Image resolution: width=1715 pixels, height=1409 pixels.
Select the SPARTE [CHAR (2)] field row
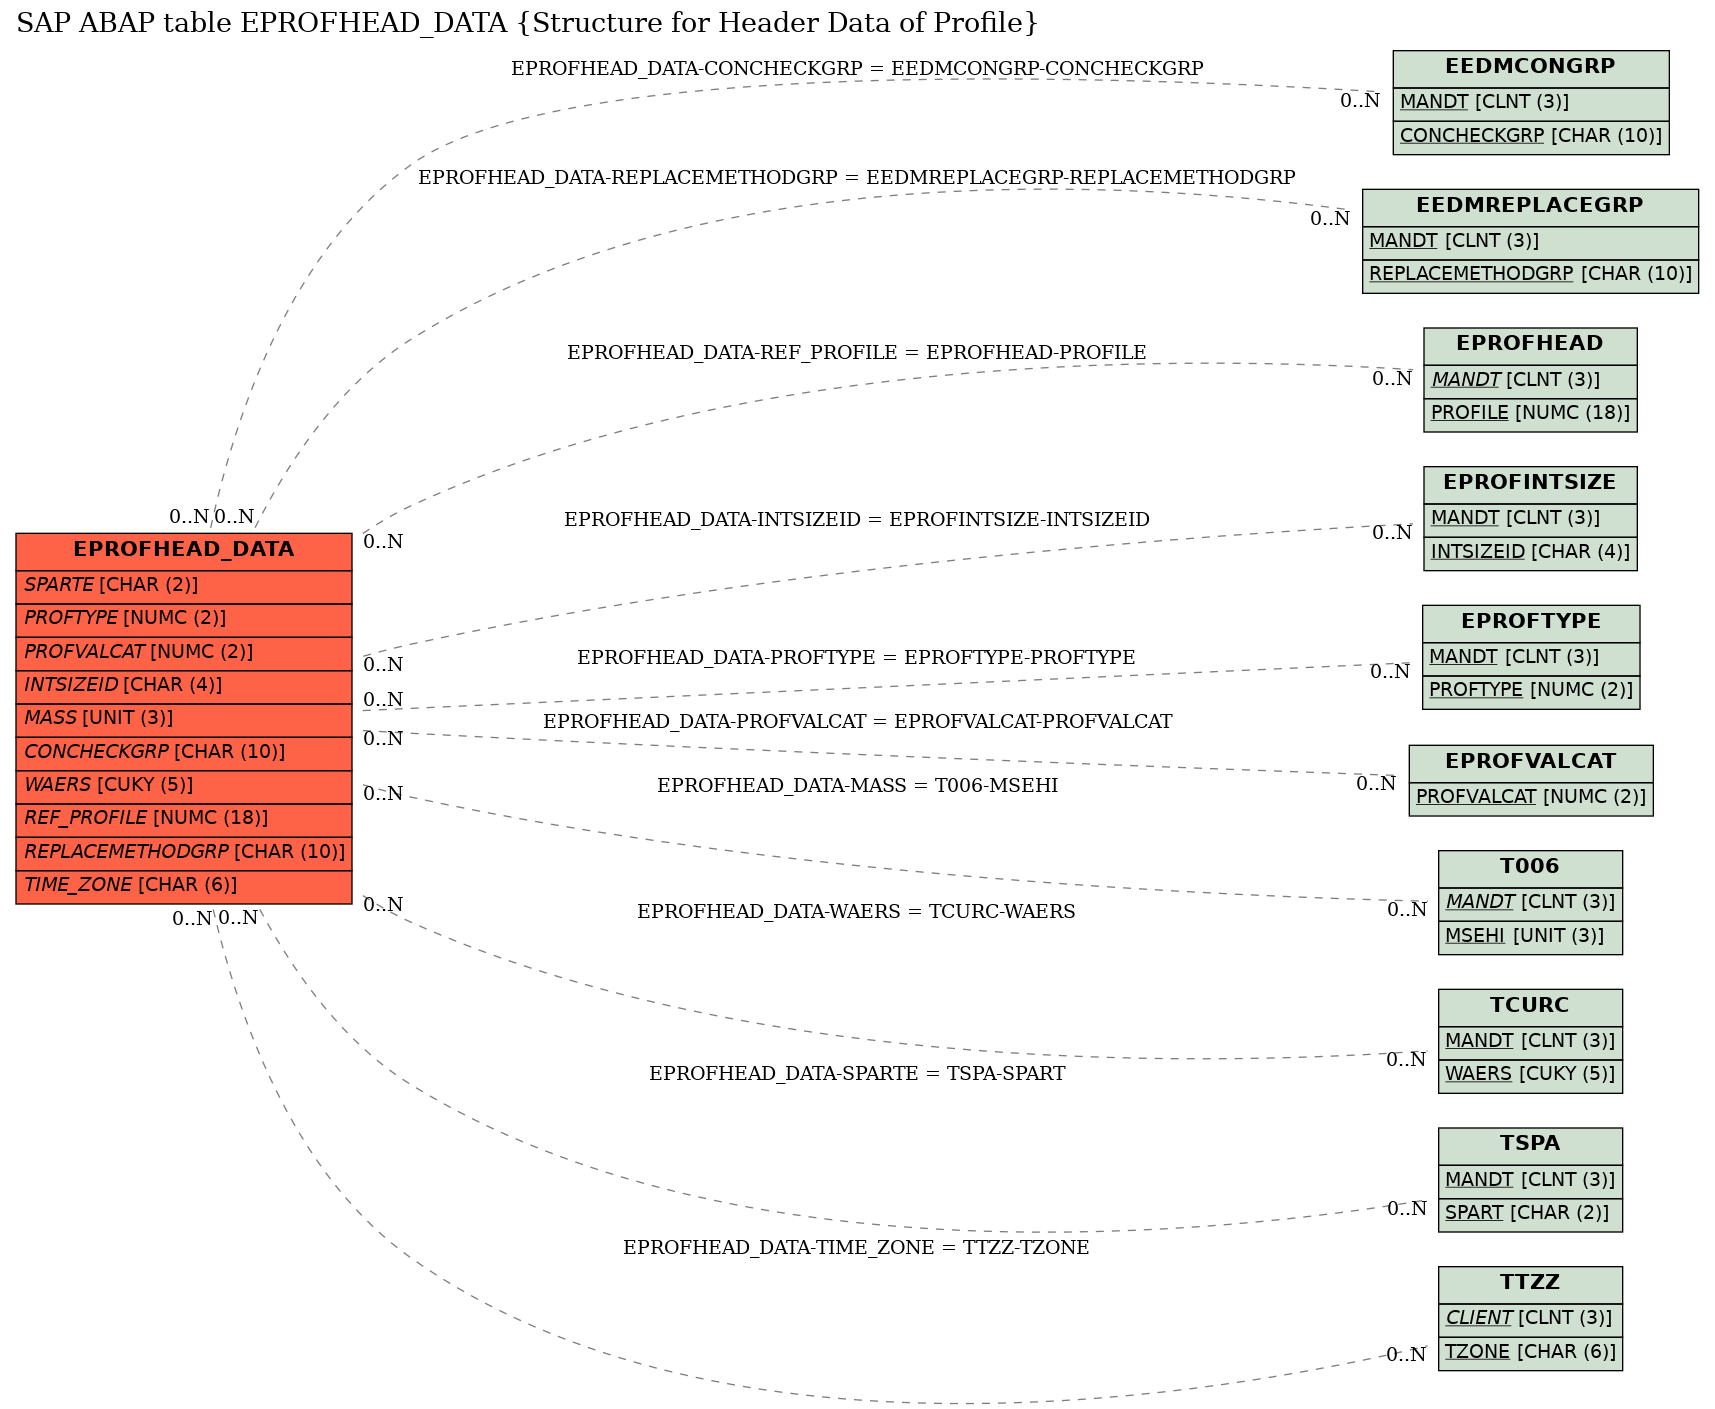[x=184, y=585]
